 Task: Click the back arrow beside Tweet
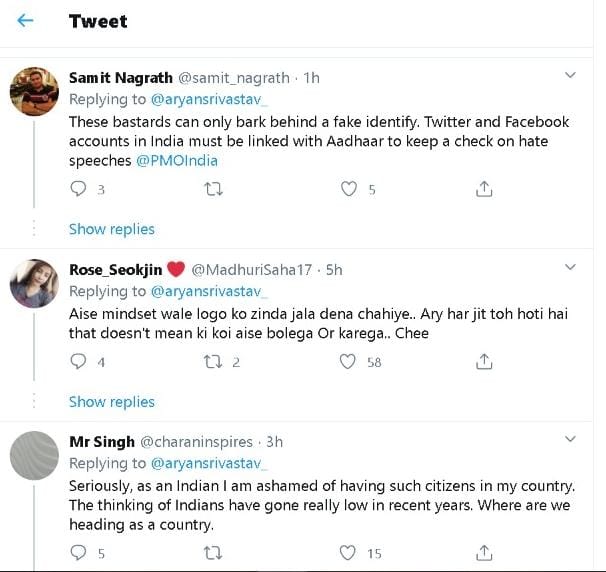(x=26, y=21)
